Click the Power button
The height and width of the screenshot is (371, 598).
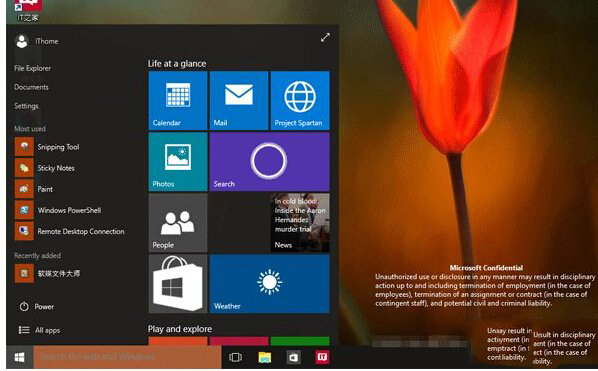pyautogui.click(x=37, y=307)
